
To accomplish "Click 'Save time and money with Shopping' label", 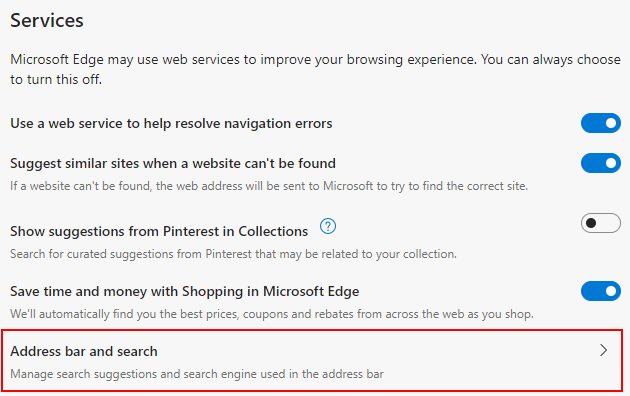I will pos(184,291).
